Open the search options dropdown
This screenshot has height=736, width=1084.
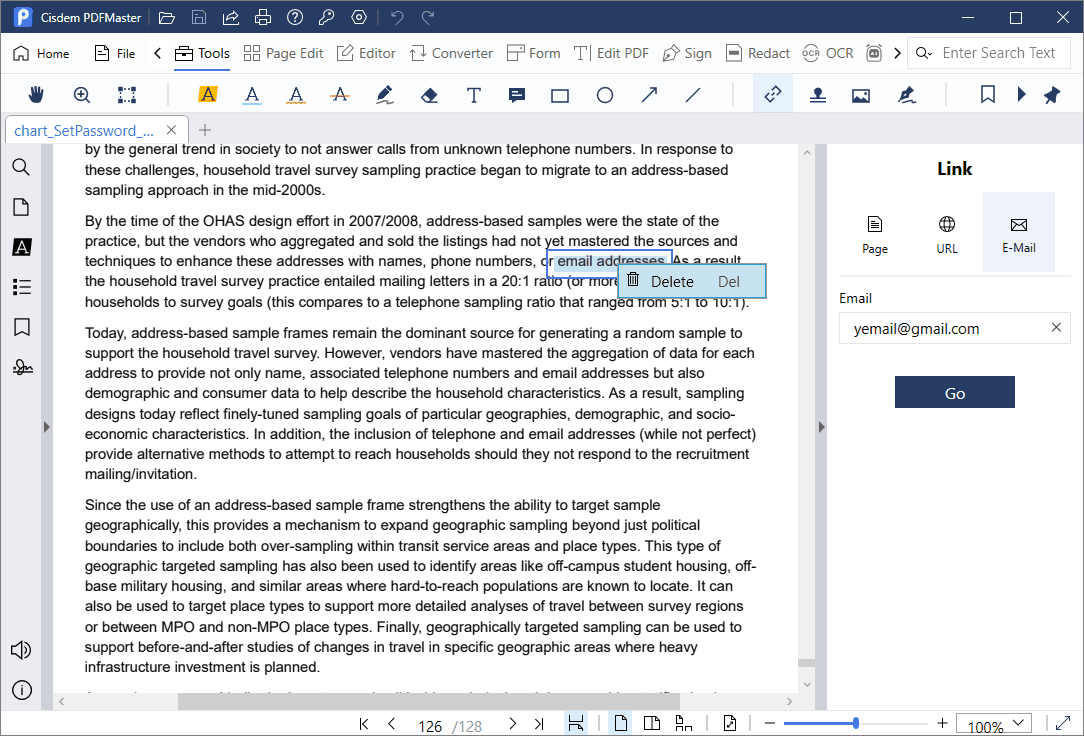(924, 53)
